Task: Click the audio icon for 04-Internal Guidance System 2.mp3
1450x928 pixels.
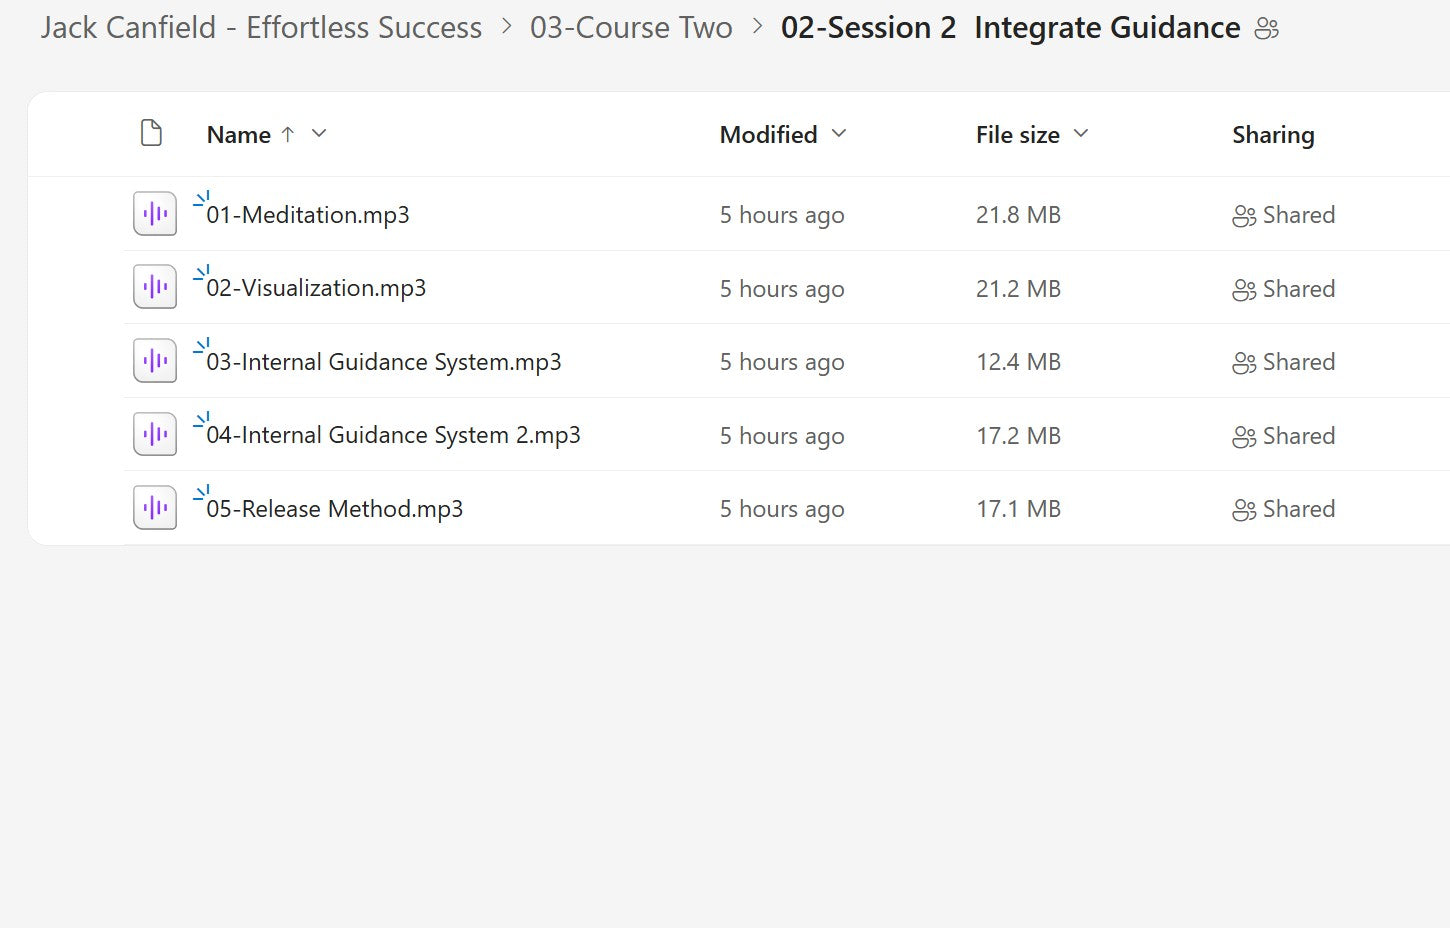Action: pos(154,433)
